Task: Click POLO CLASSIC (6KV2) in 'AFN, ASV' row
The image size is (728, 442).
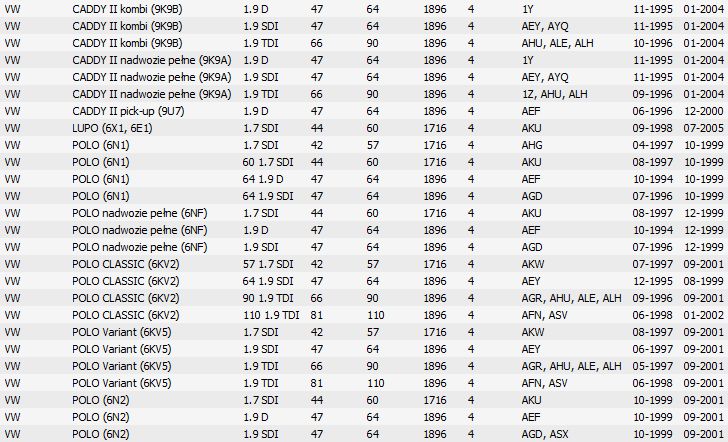Action: point(125,315)
